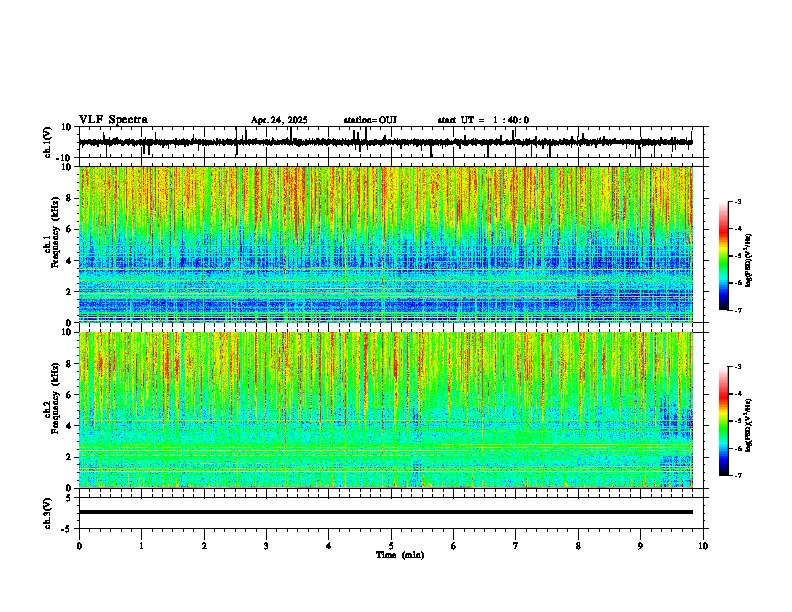792x612 pixels.
Task: Click the ch.1 "Frequency (kHz)" axis label
Action: click(55, 232)
